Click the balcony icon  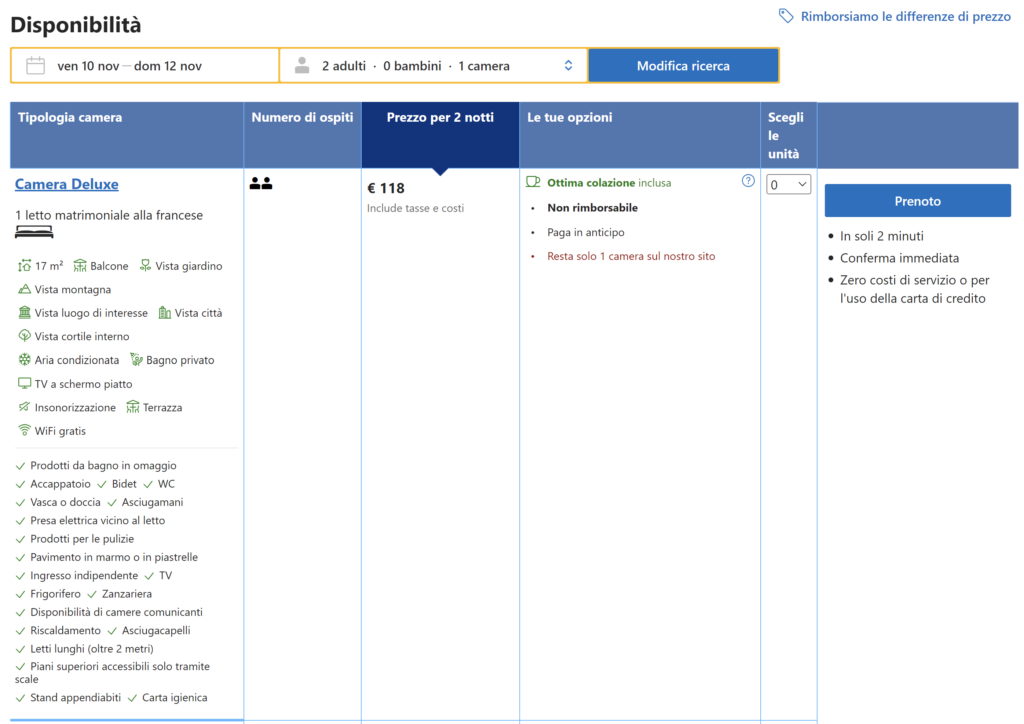tap(80, 266)
